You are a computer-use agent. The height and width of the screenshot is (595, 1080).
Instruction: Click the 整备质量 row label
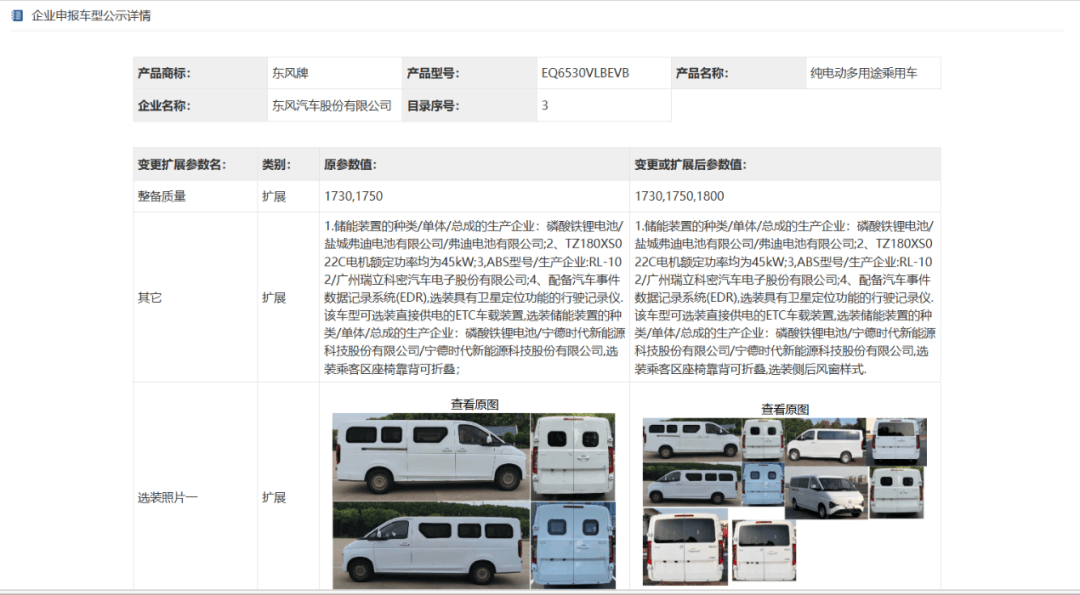(162, 196)
